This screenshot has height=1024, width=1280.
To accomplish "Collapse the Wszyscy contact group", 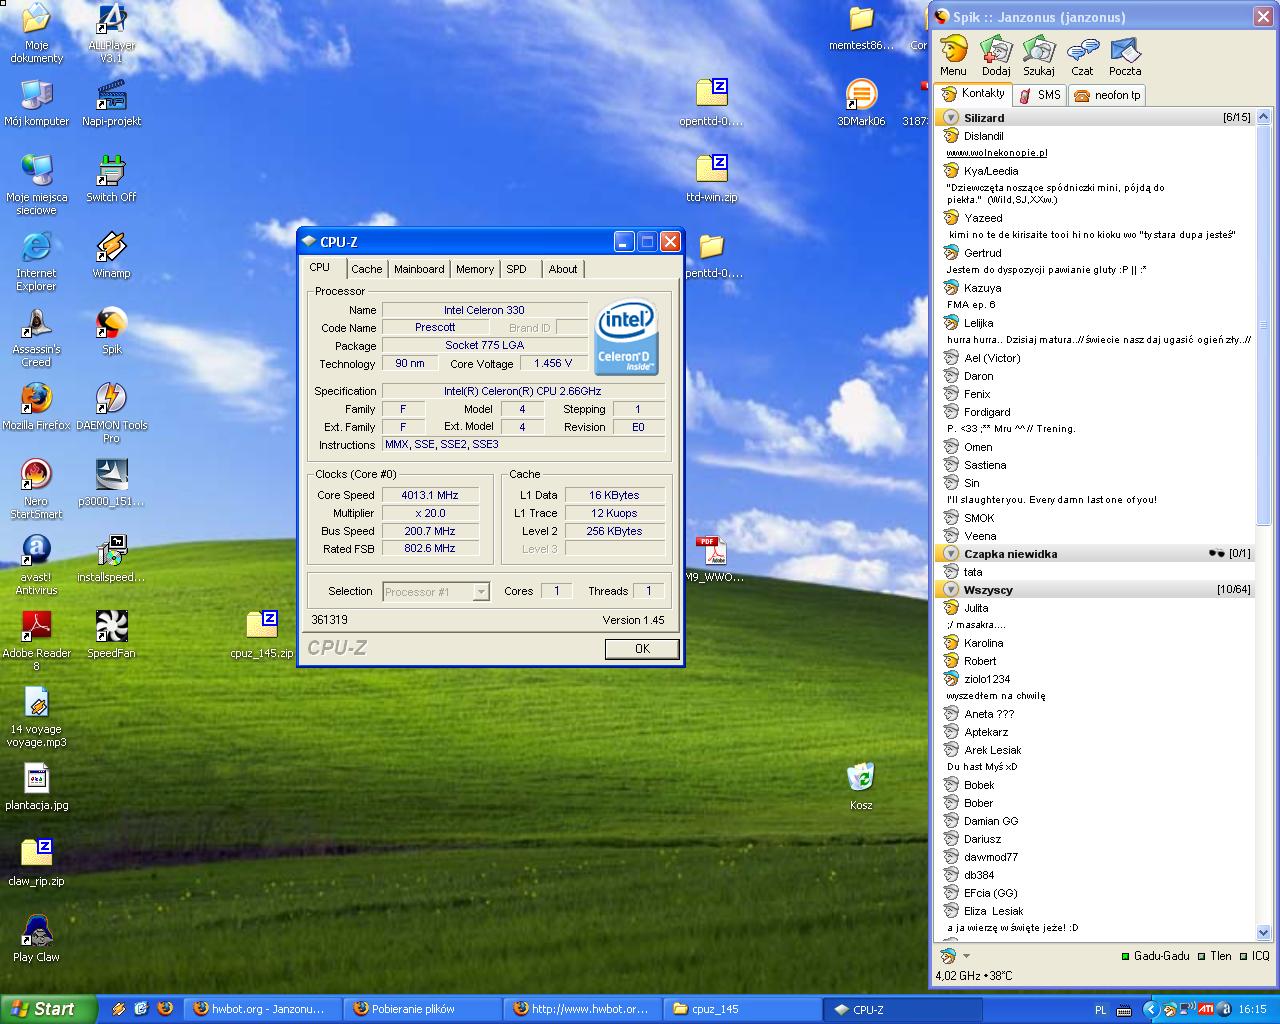I will pyautogui.click(x=951, y=590).
